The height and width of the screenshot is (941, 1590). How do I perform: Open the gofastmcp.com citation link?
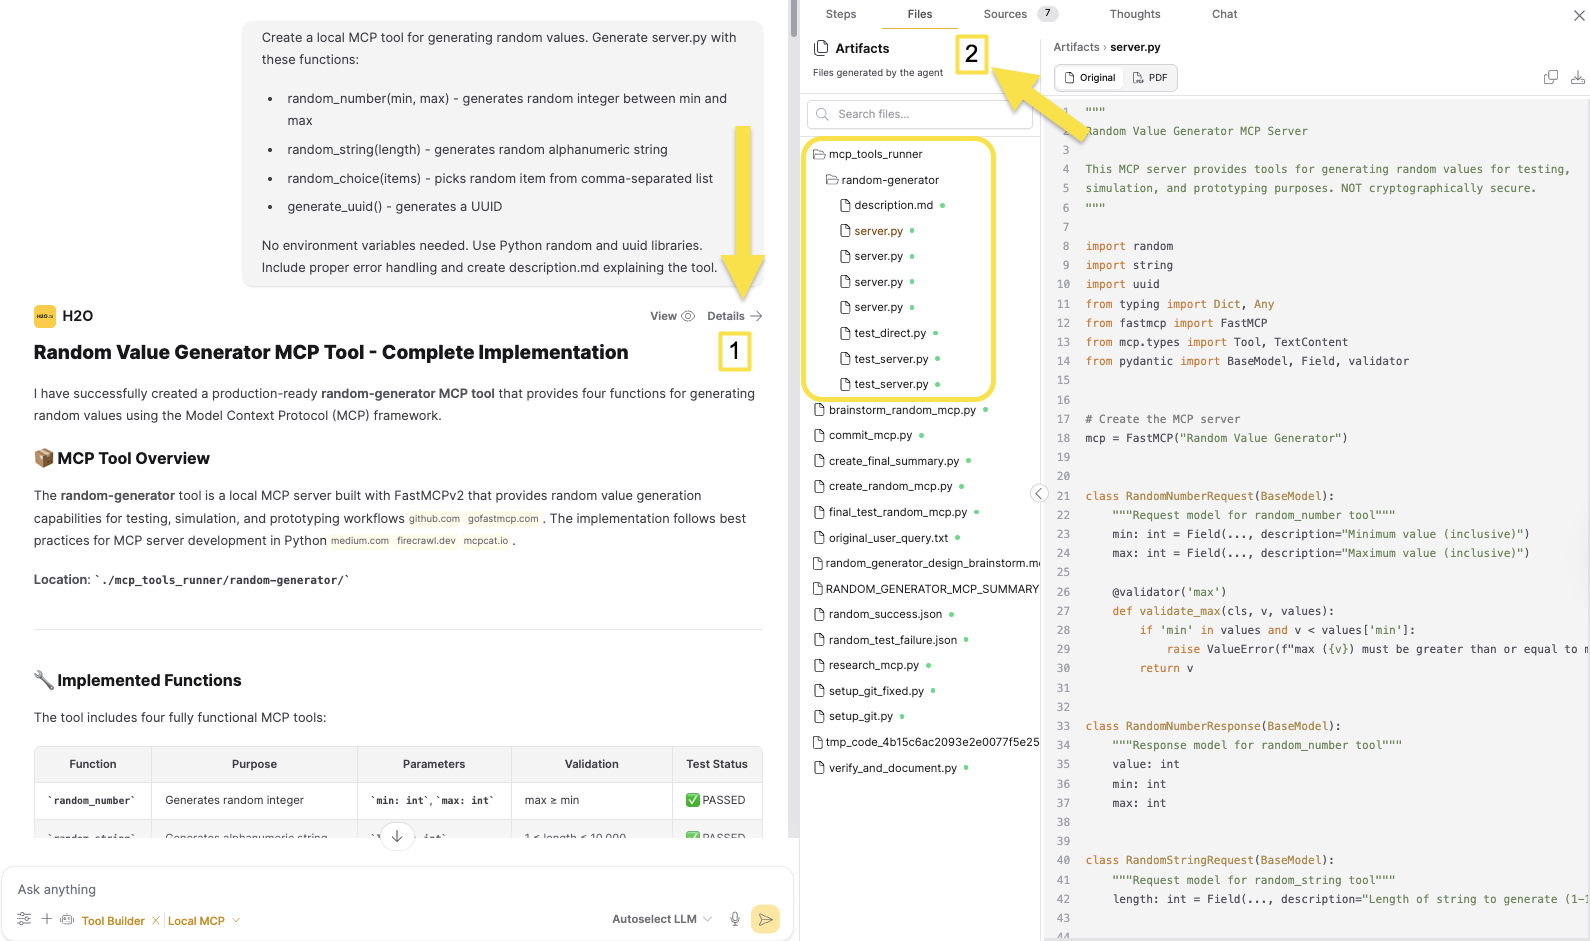503,519
